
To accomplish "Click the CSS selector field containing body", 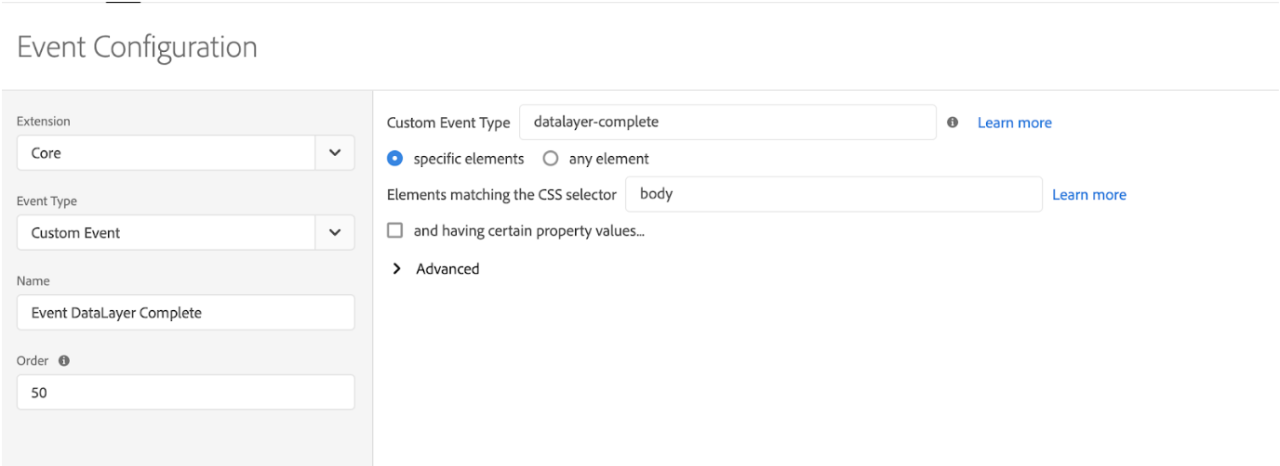I will (x=834, y=194).
